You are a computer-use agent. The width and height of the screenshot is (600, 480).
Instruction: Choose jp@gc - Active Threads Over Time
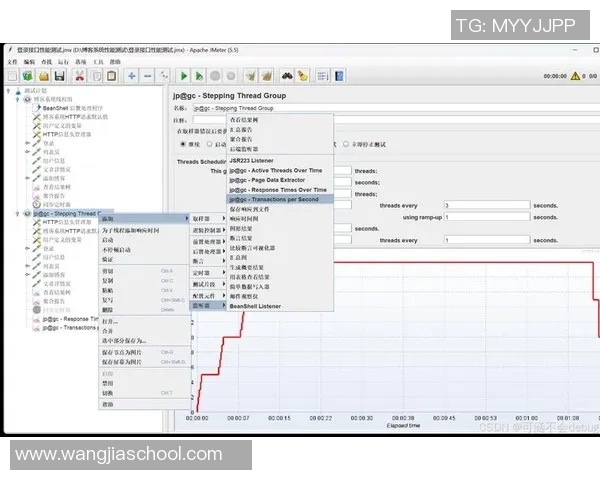click(276, 170)
